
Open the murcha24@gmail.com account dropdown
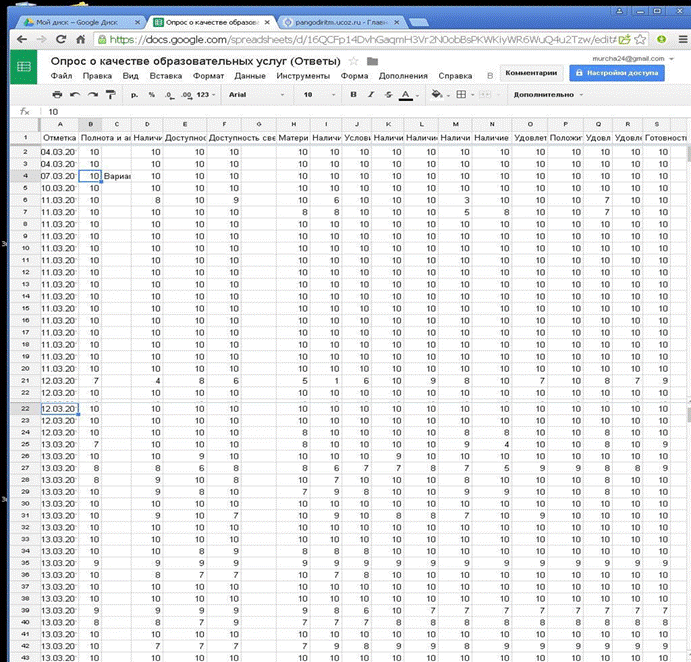(x=633, y=59)
